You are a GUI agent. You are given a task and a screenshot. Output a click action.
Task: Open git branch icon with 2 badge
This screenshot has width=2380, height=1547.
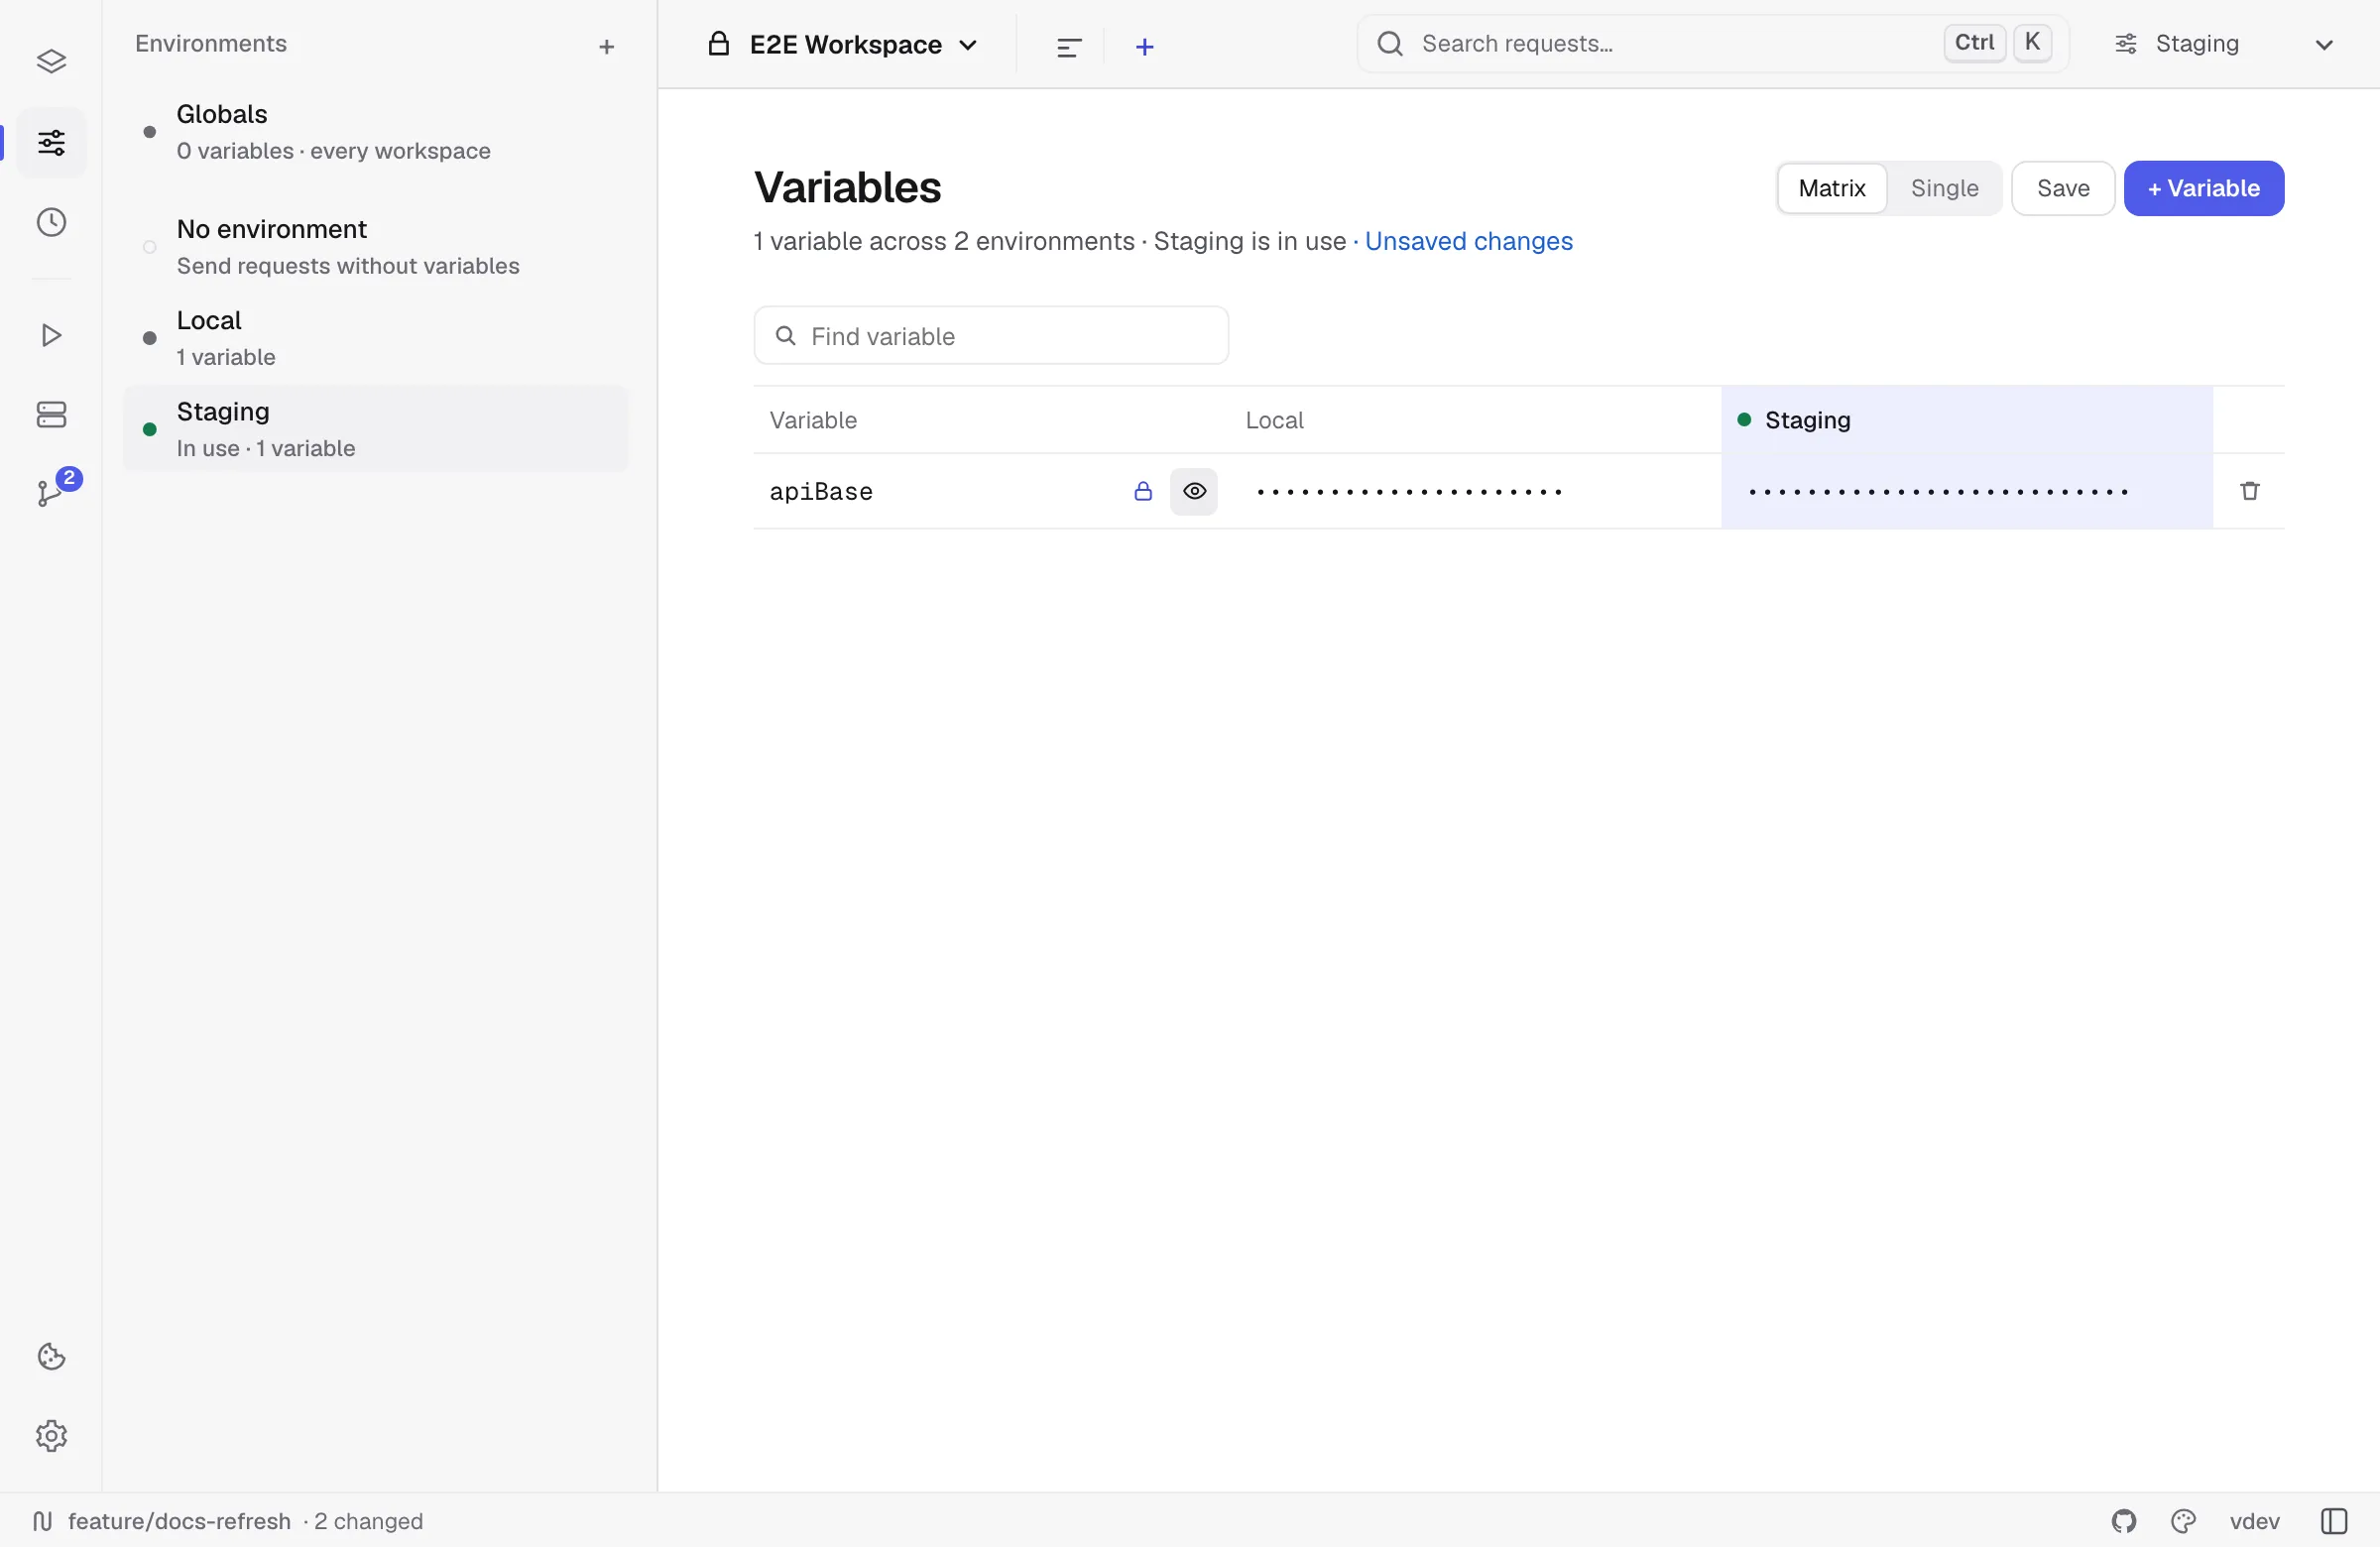[51, 492]
